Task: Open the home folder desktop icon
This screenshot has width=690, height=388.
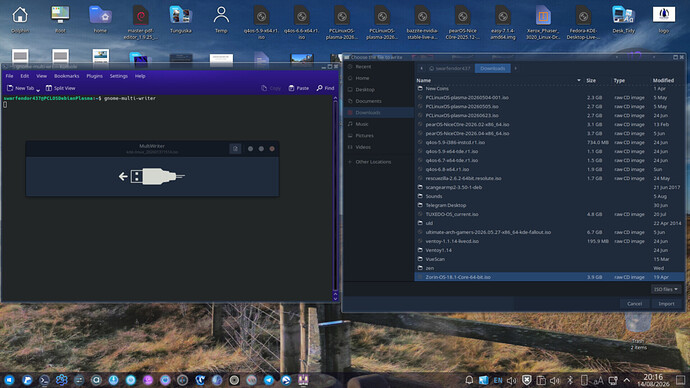Action: [x=100, y=19]
